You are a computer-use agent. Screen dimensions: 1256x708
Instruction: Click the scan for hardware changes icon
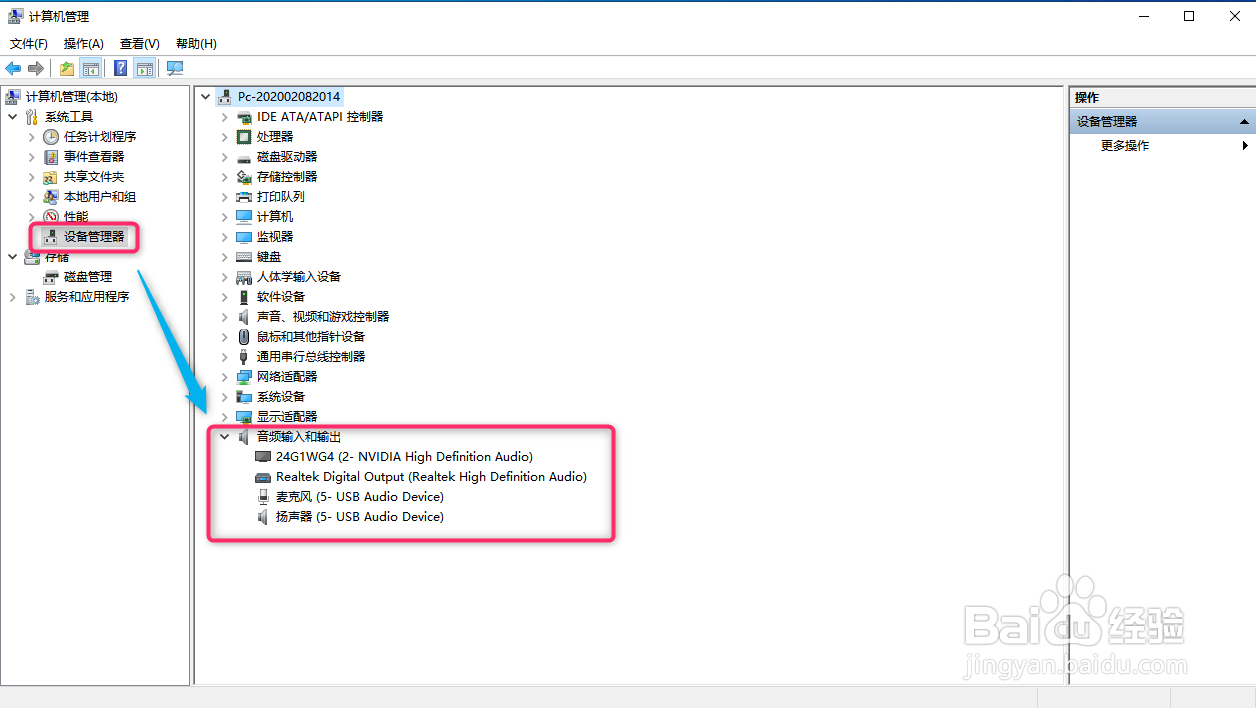(x=174, y=67)
